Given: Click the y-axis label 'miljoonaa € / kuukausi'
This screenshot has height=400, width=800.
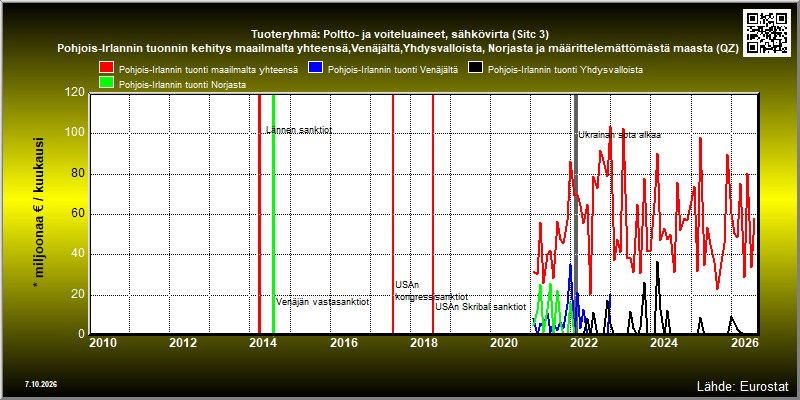Looking at the screenshot, I should (x=40, y=213).
